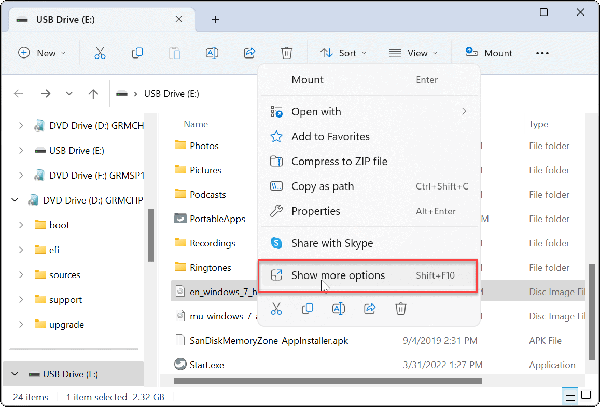Click the Rename icon in top toolbar
This screenshot has height=407, width=600.
(x=211, y=53)
